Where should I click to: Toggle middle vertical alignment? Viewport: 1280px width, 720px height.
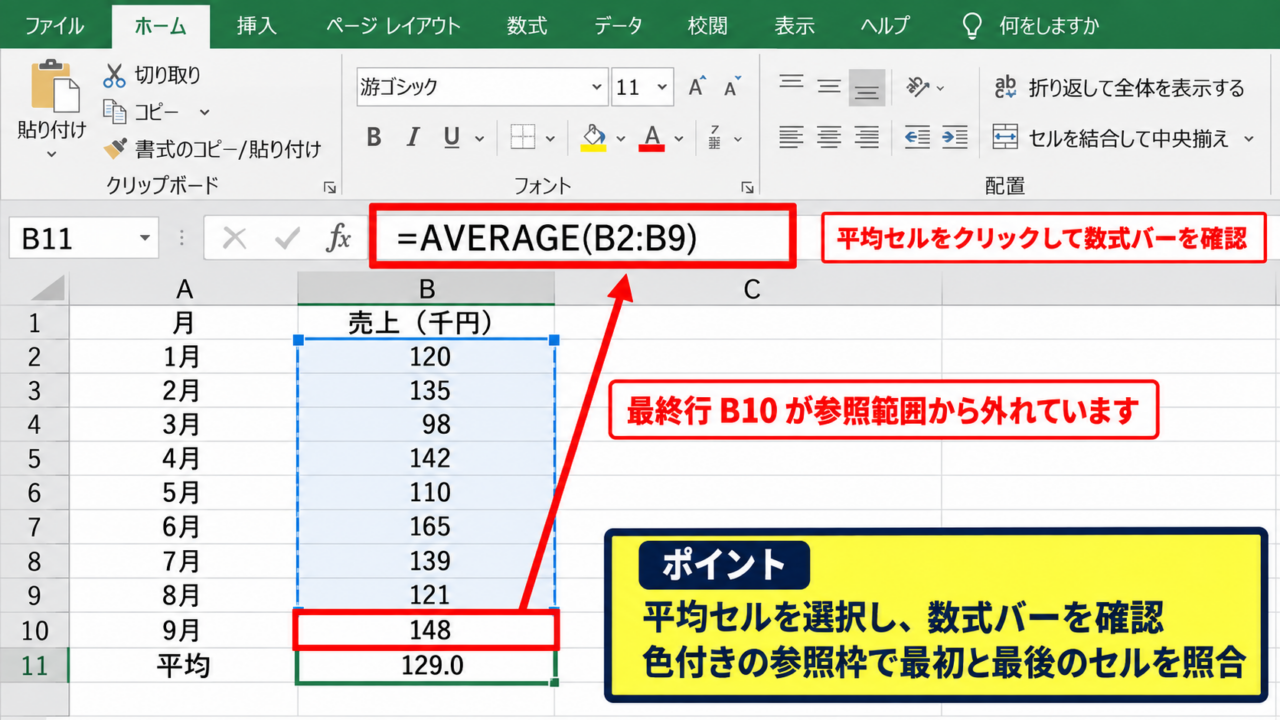point(829,87)
